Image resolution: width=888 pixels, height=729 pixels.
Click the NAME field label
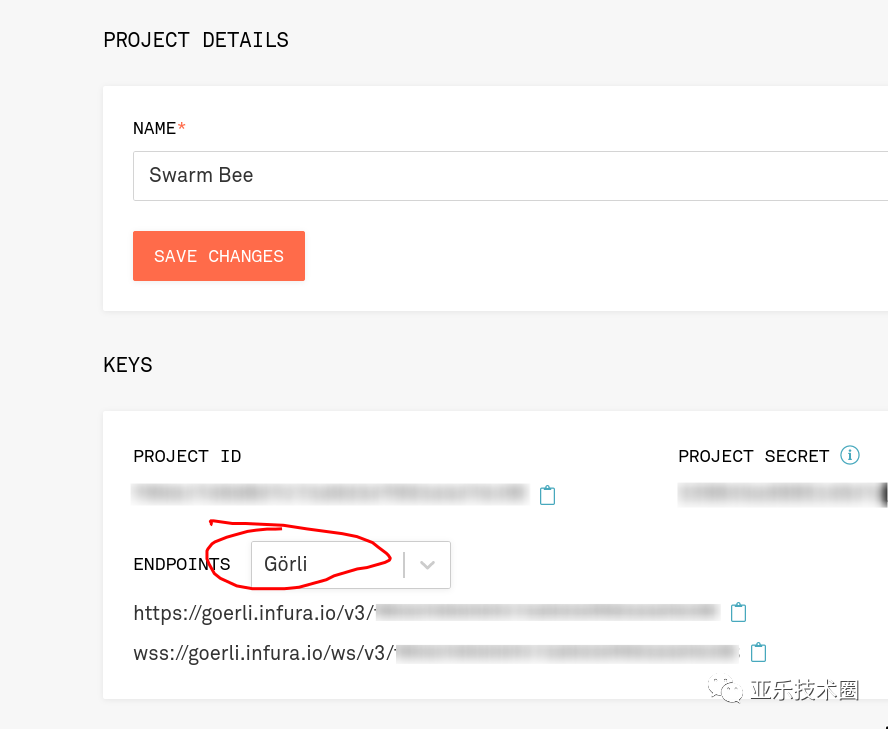pyautogui.click(x=155, y=128)
